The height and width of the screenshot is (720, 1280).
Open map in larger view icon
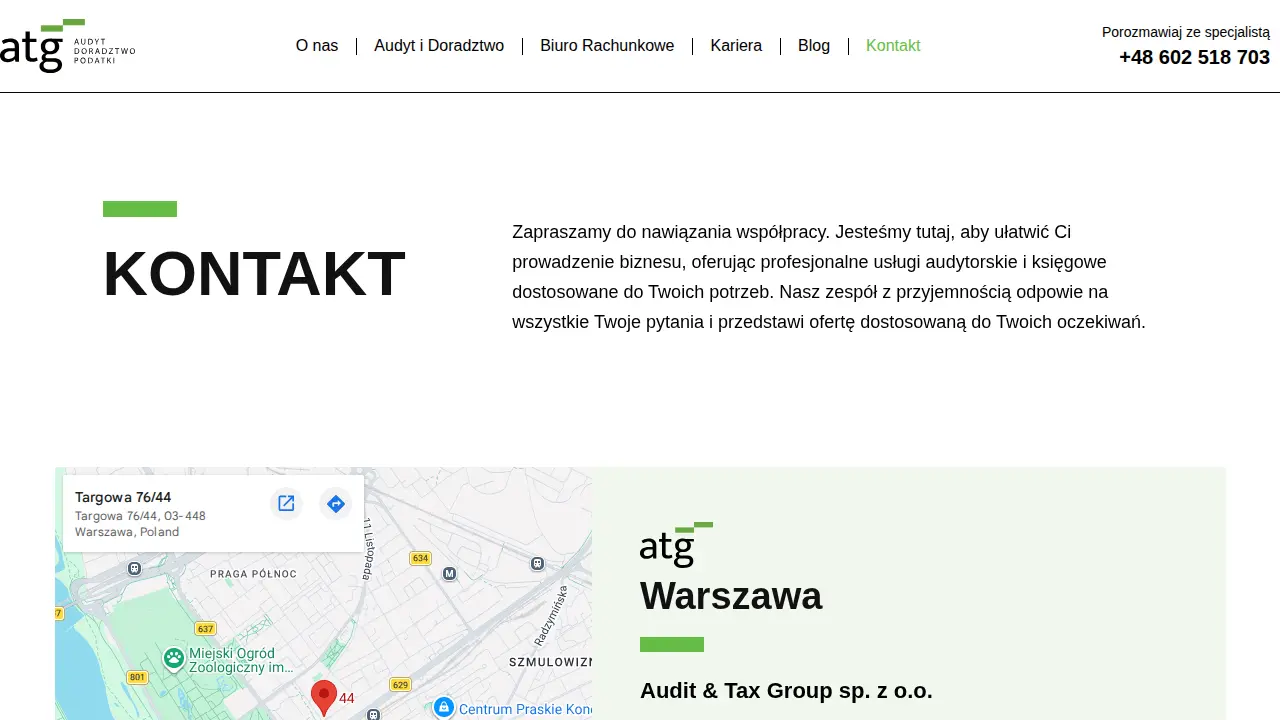[286, 503]
